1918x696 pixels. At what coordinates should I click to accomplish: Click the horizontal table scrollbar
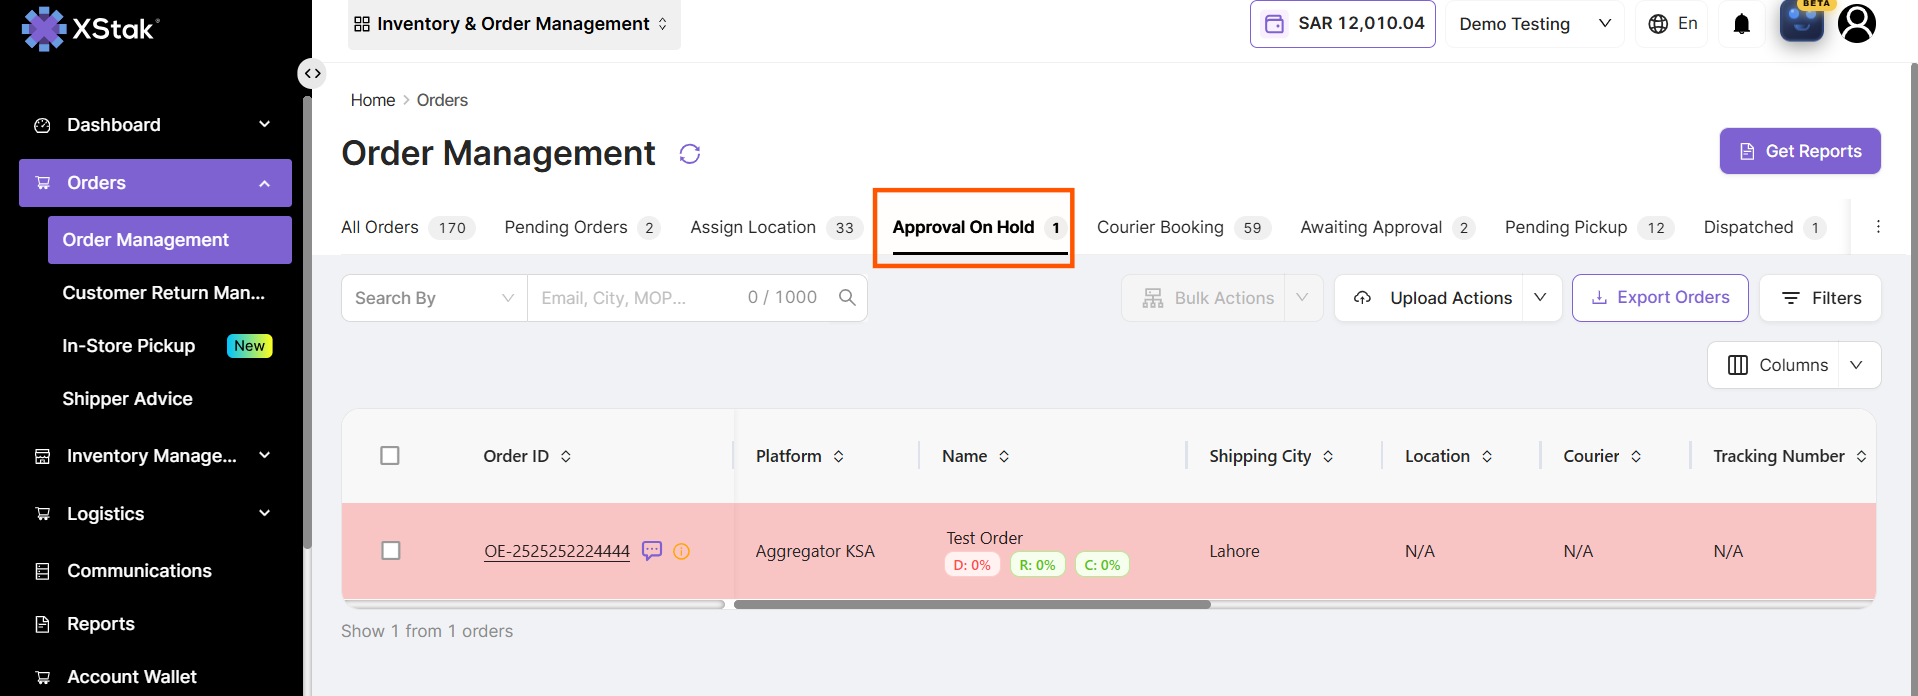point(972,604)
